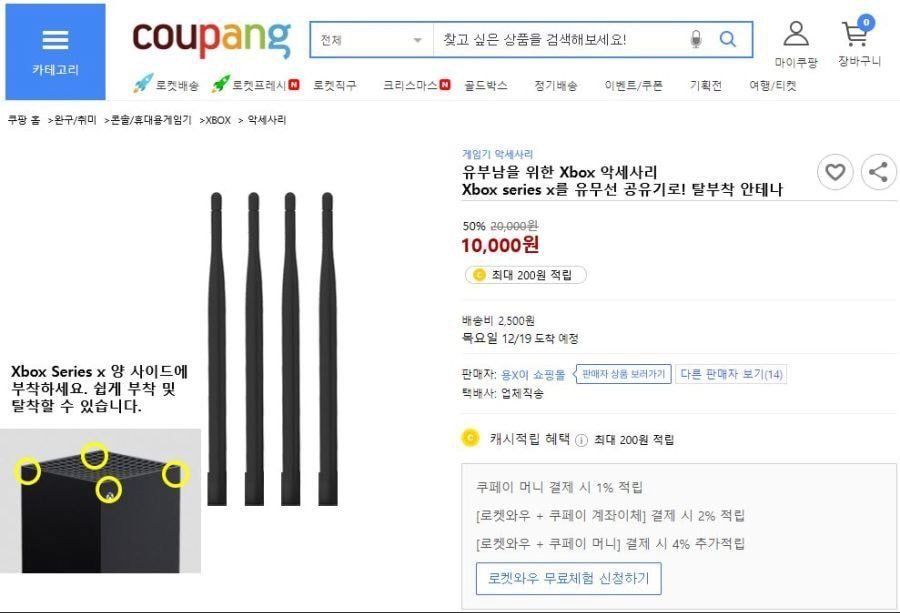The image size is (900, 613).
Task: Open the 골드박스 menu item
Action: coord(486,86)
